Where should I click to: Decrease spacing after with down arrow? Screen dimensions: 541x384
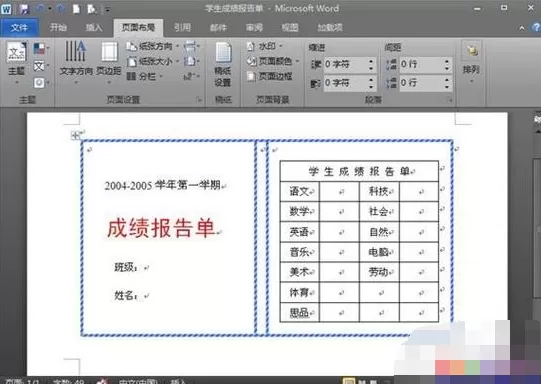(447, 86)
